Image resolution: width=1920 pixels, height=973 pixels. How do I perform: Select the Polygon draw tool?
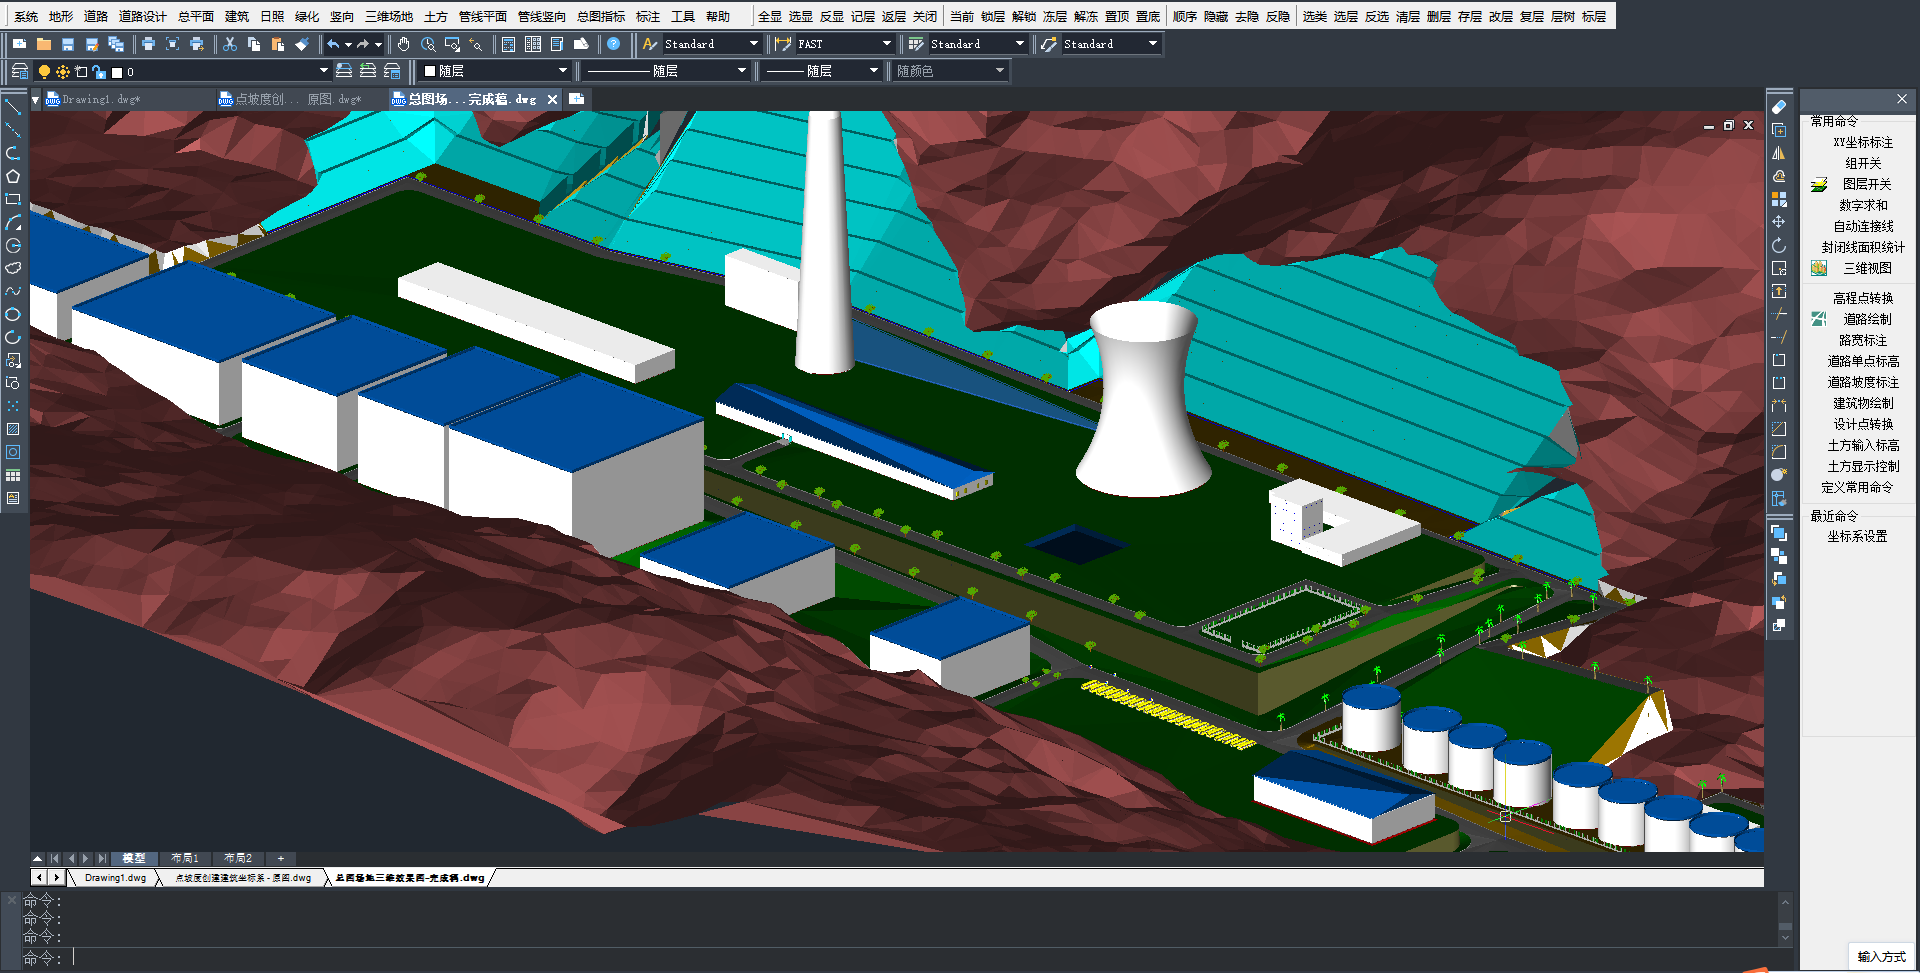pos(13,176)
